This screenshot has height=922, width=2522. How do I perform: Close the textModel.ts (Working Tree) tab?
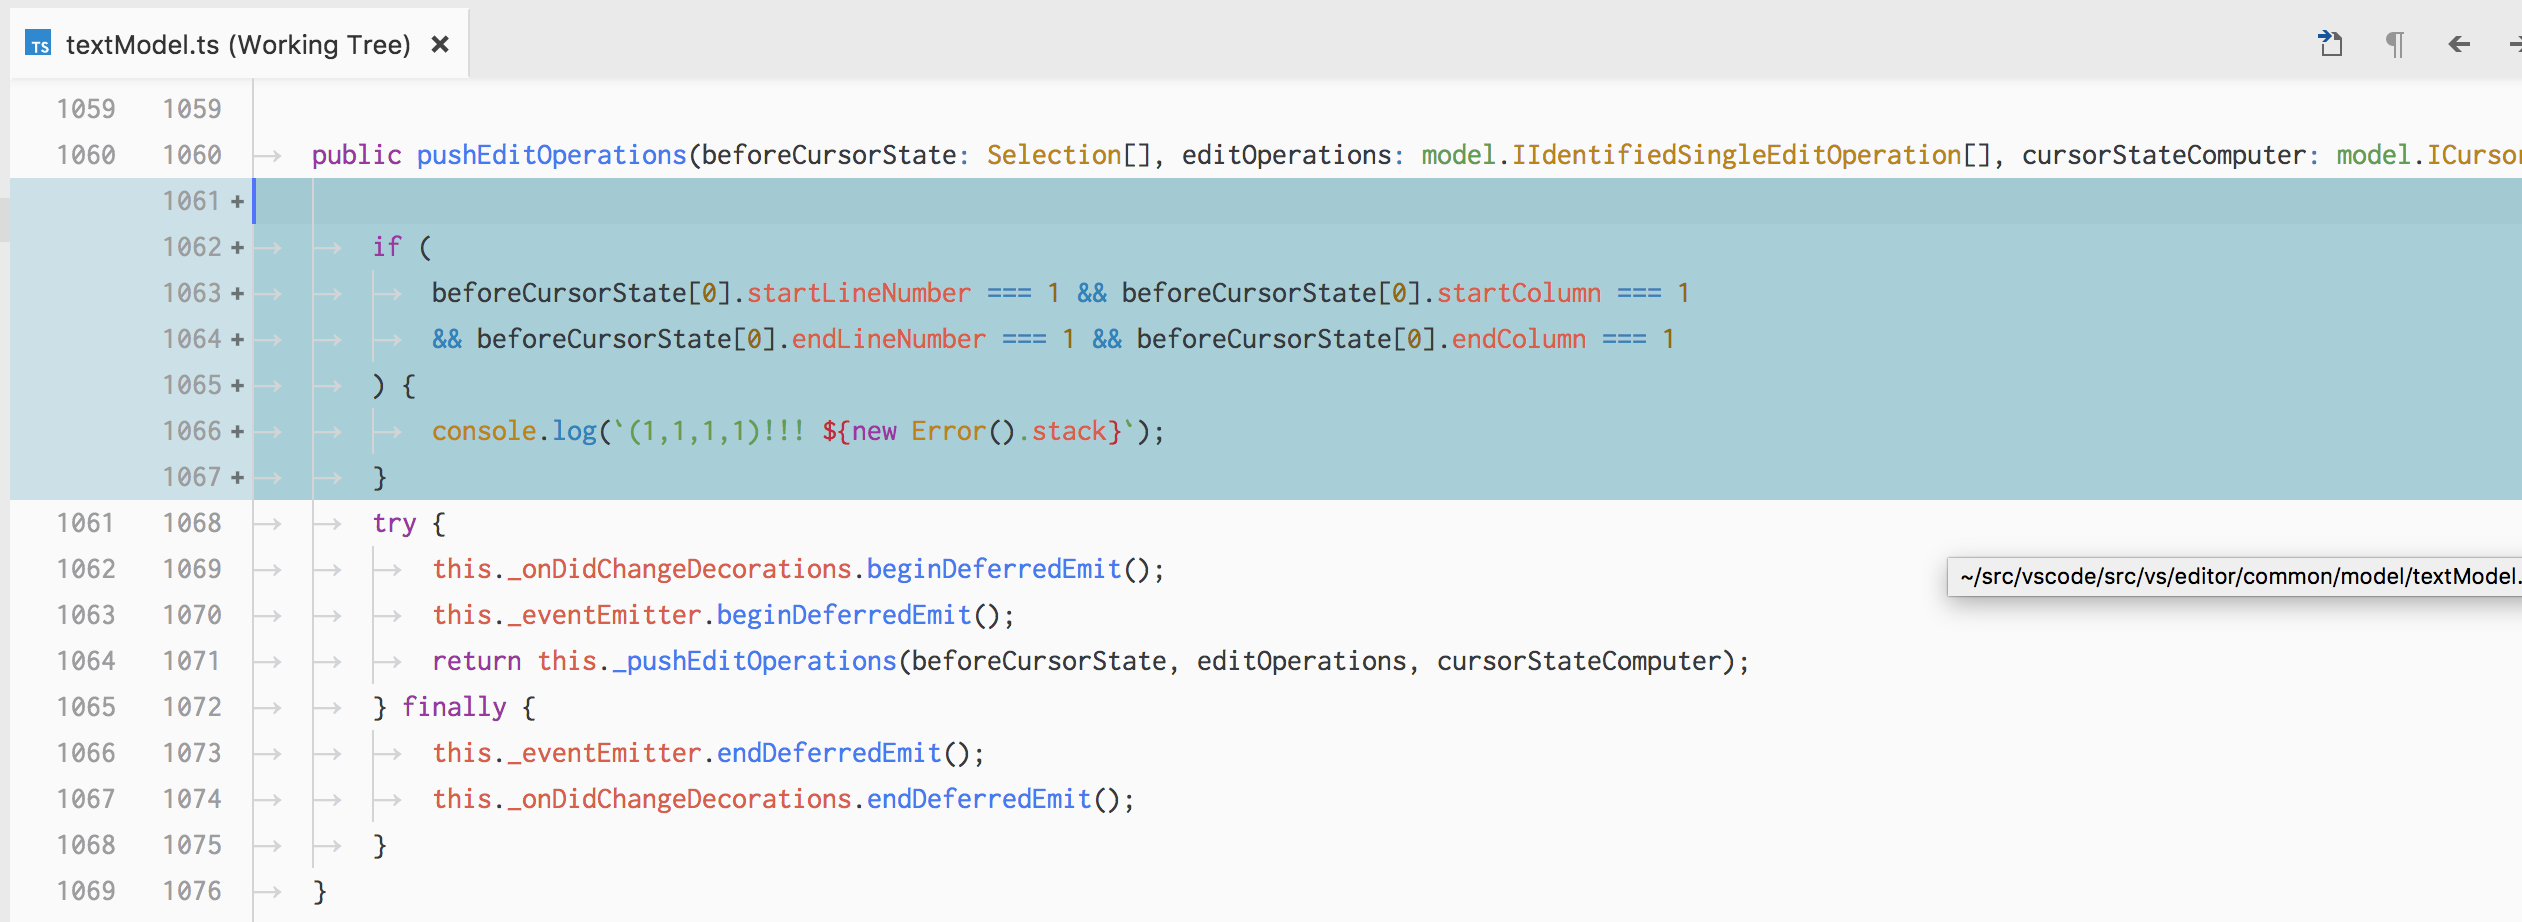440,44
